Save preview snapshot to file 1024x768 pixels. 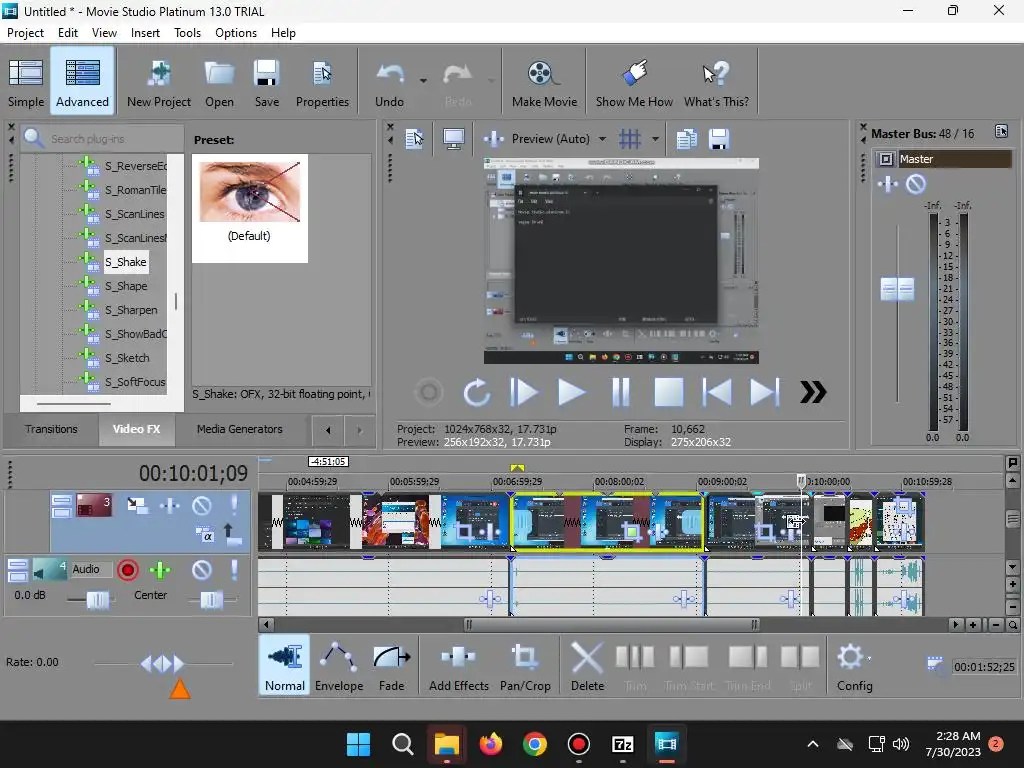(718, 138)
